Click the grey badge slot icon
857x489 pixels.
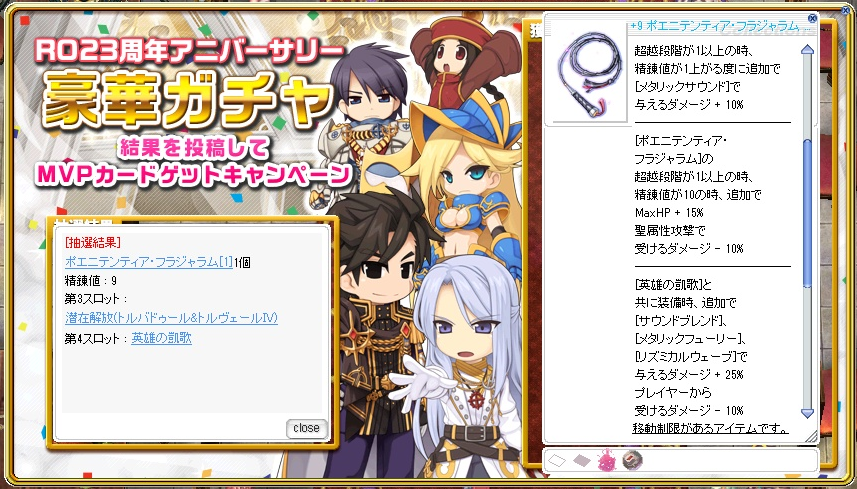[x=632, y=461]
